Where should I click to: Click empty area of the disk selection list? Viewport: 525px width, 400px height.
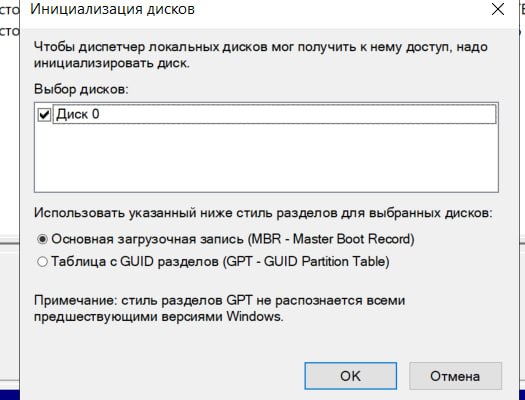(266, 157)
